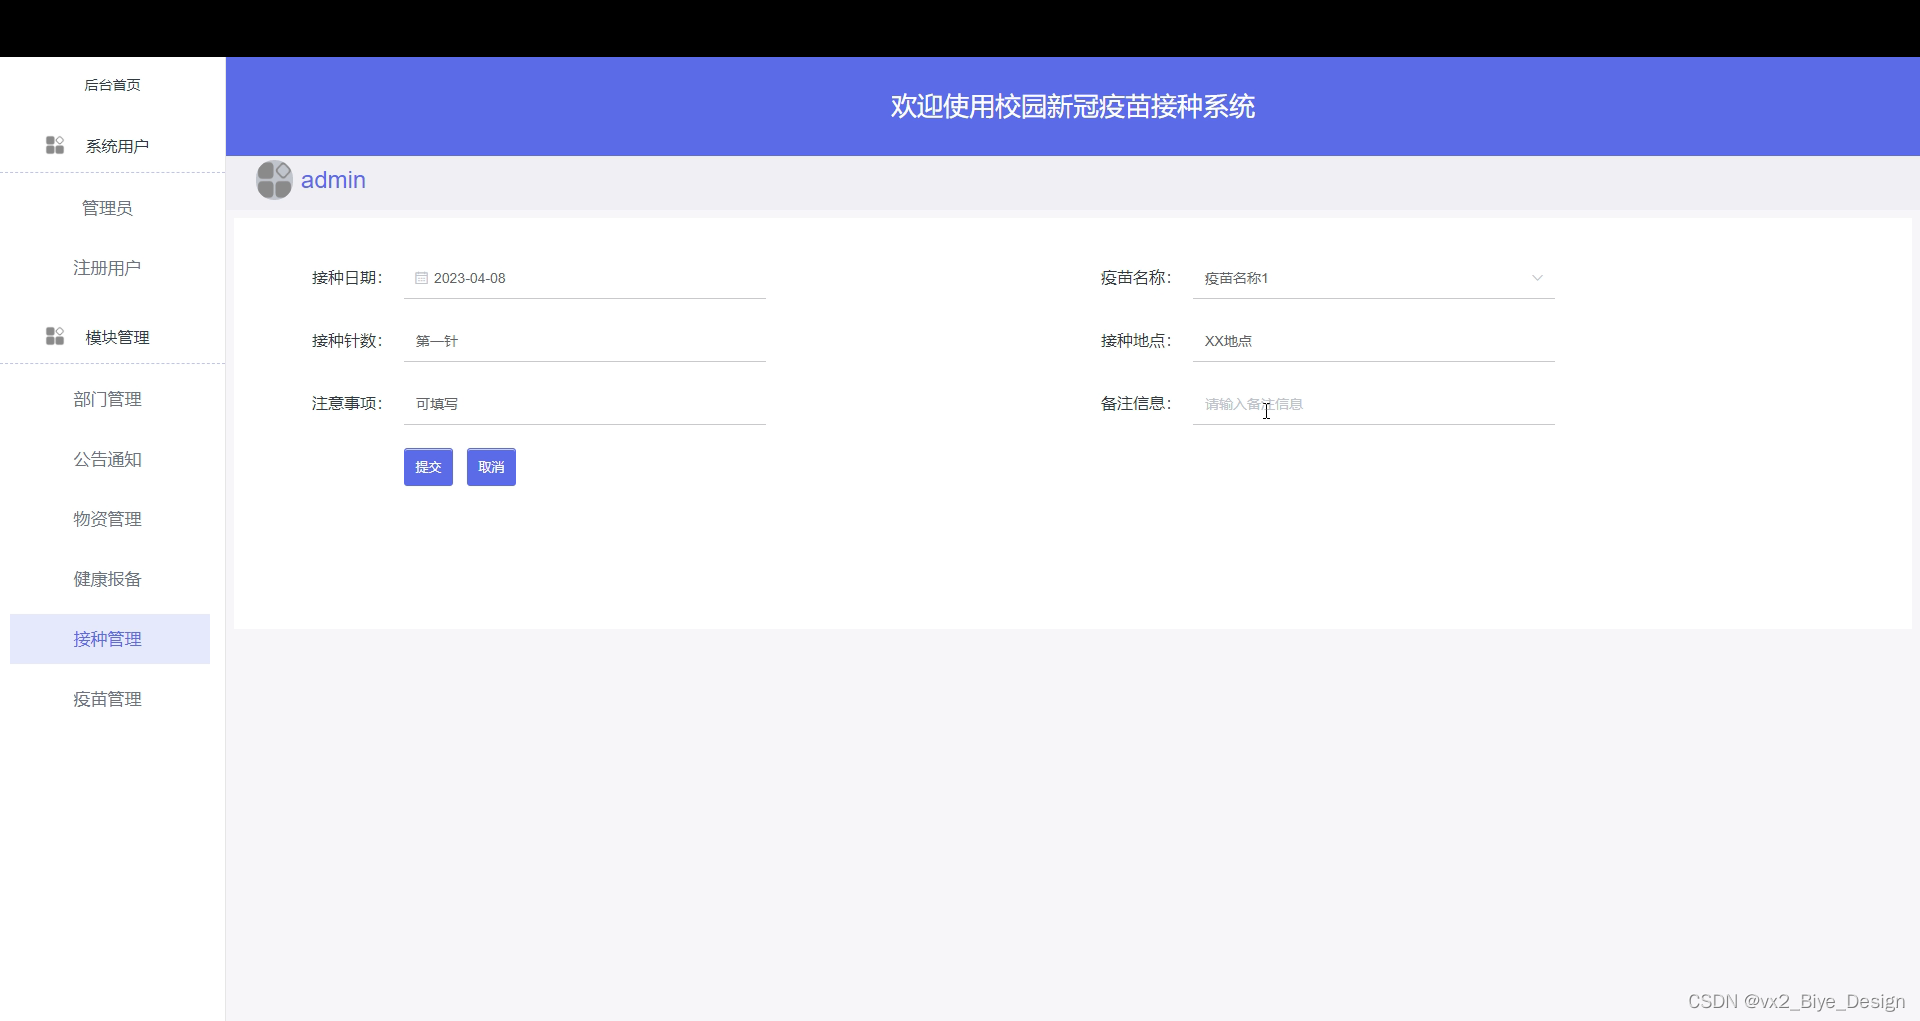This screenshot has width=1920, height=1021.
Task: Click the 提交 button
Action: pos(428,467)
